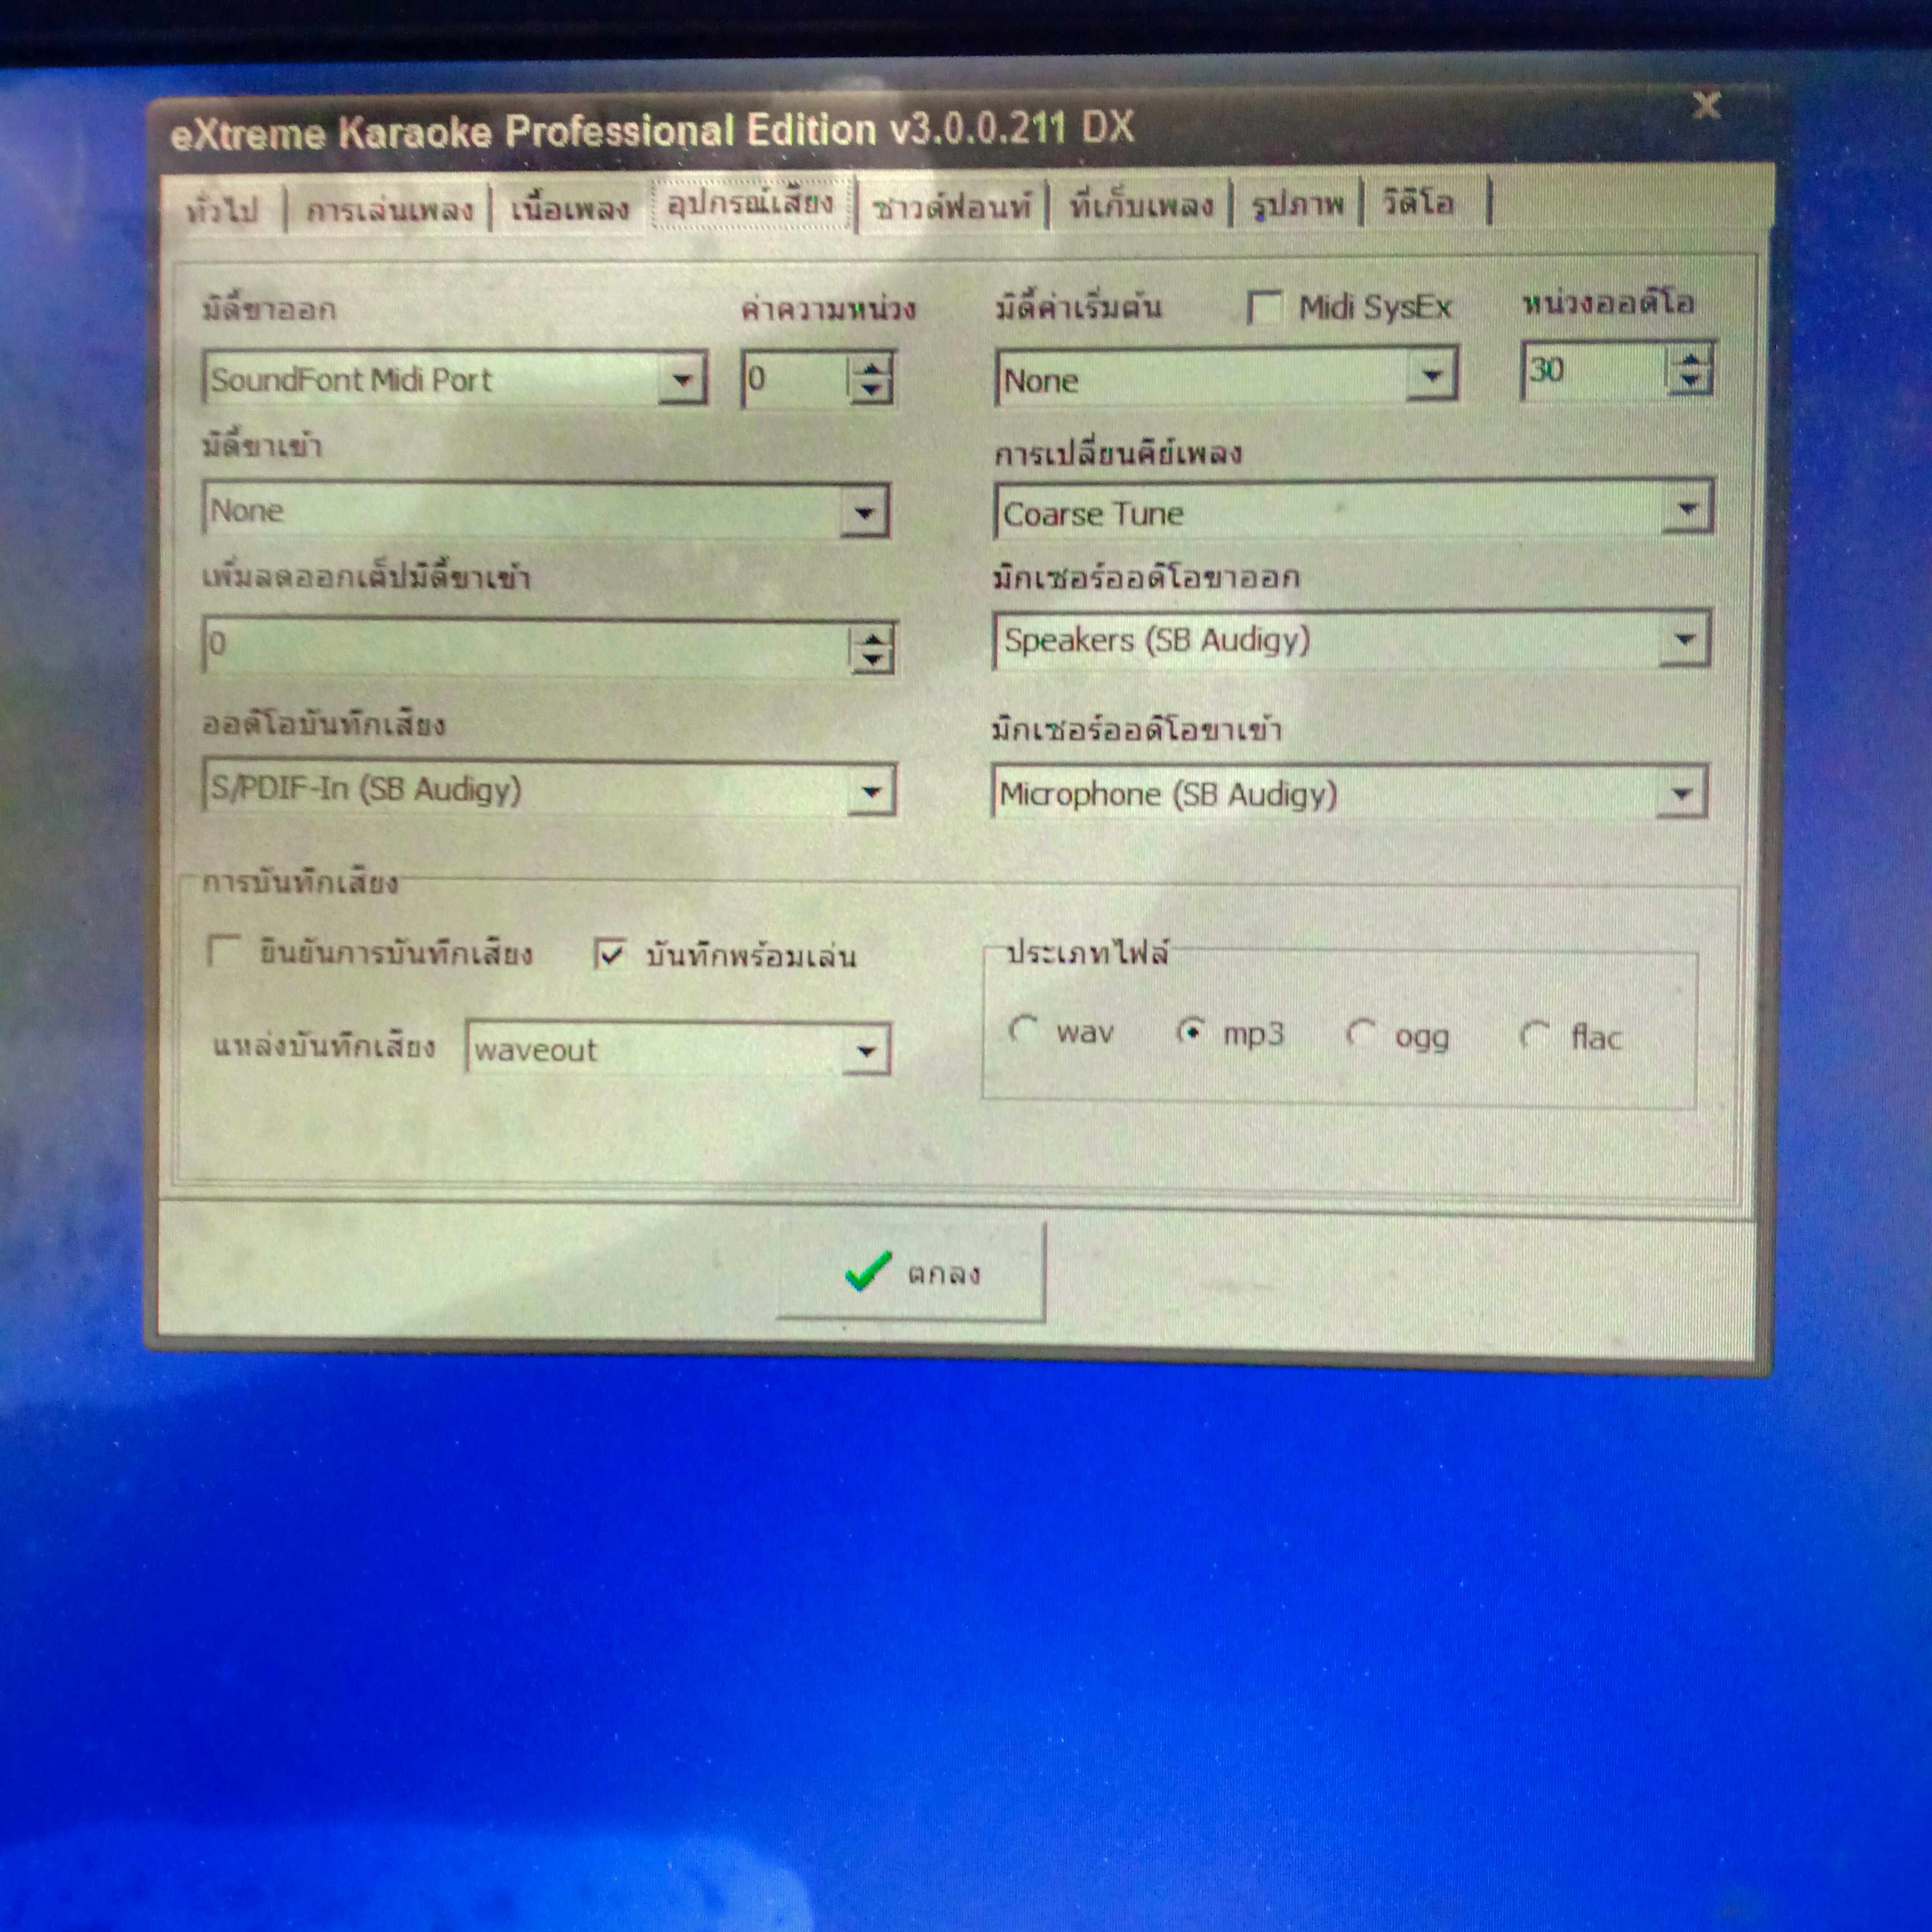Image resolution: width=1932 pixels, height=1932 pixels.
Task: Select mp3 file type radio button
Action: (x=1190, y=1031)
